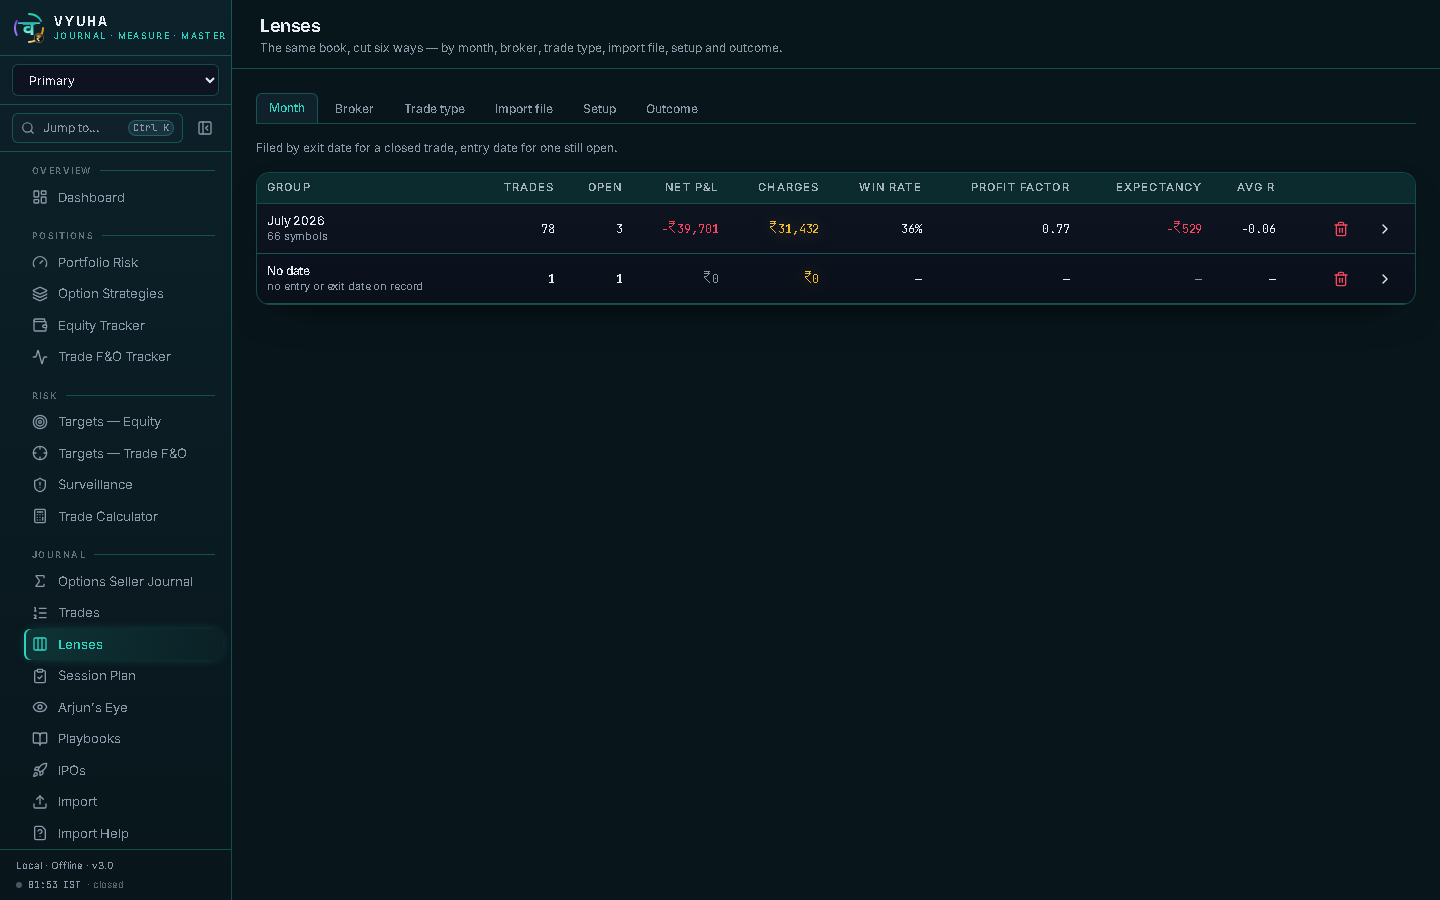Click the ₹31,432 charges value
1440x900 pixels.
pyautogui.click(x=794, y=229)
